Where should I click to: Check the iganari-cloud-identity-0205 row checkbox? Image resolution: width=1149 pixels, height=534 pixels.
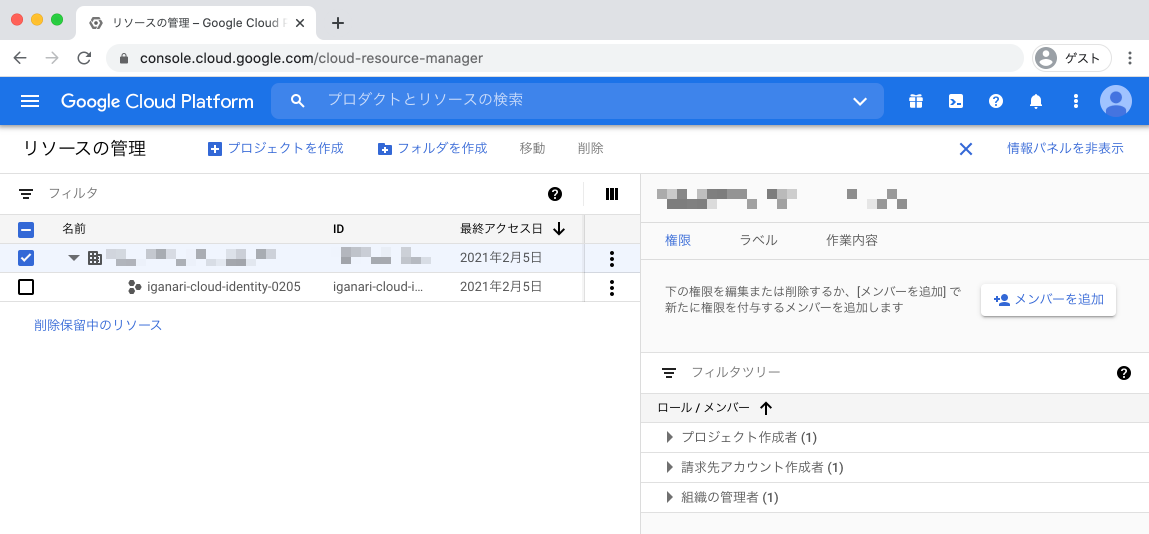pos(26,287)
